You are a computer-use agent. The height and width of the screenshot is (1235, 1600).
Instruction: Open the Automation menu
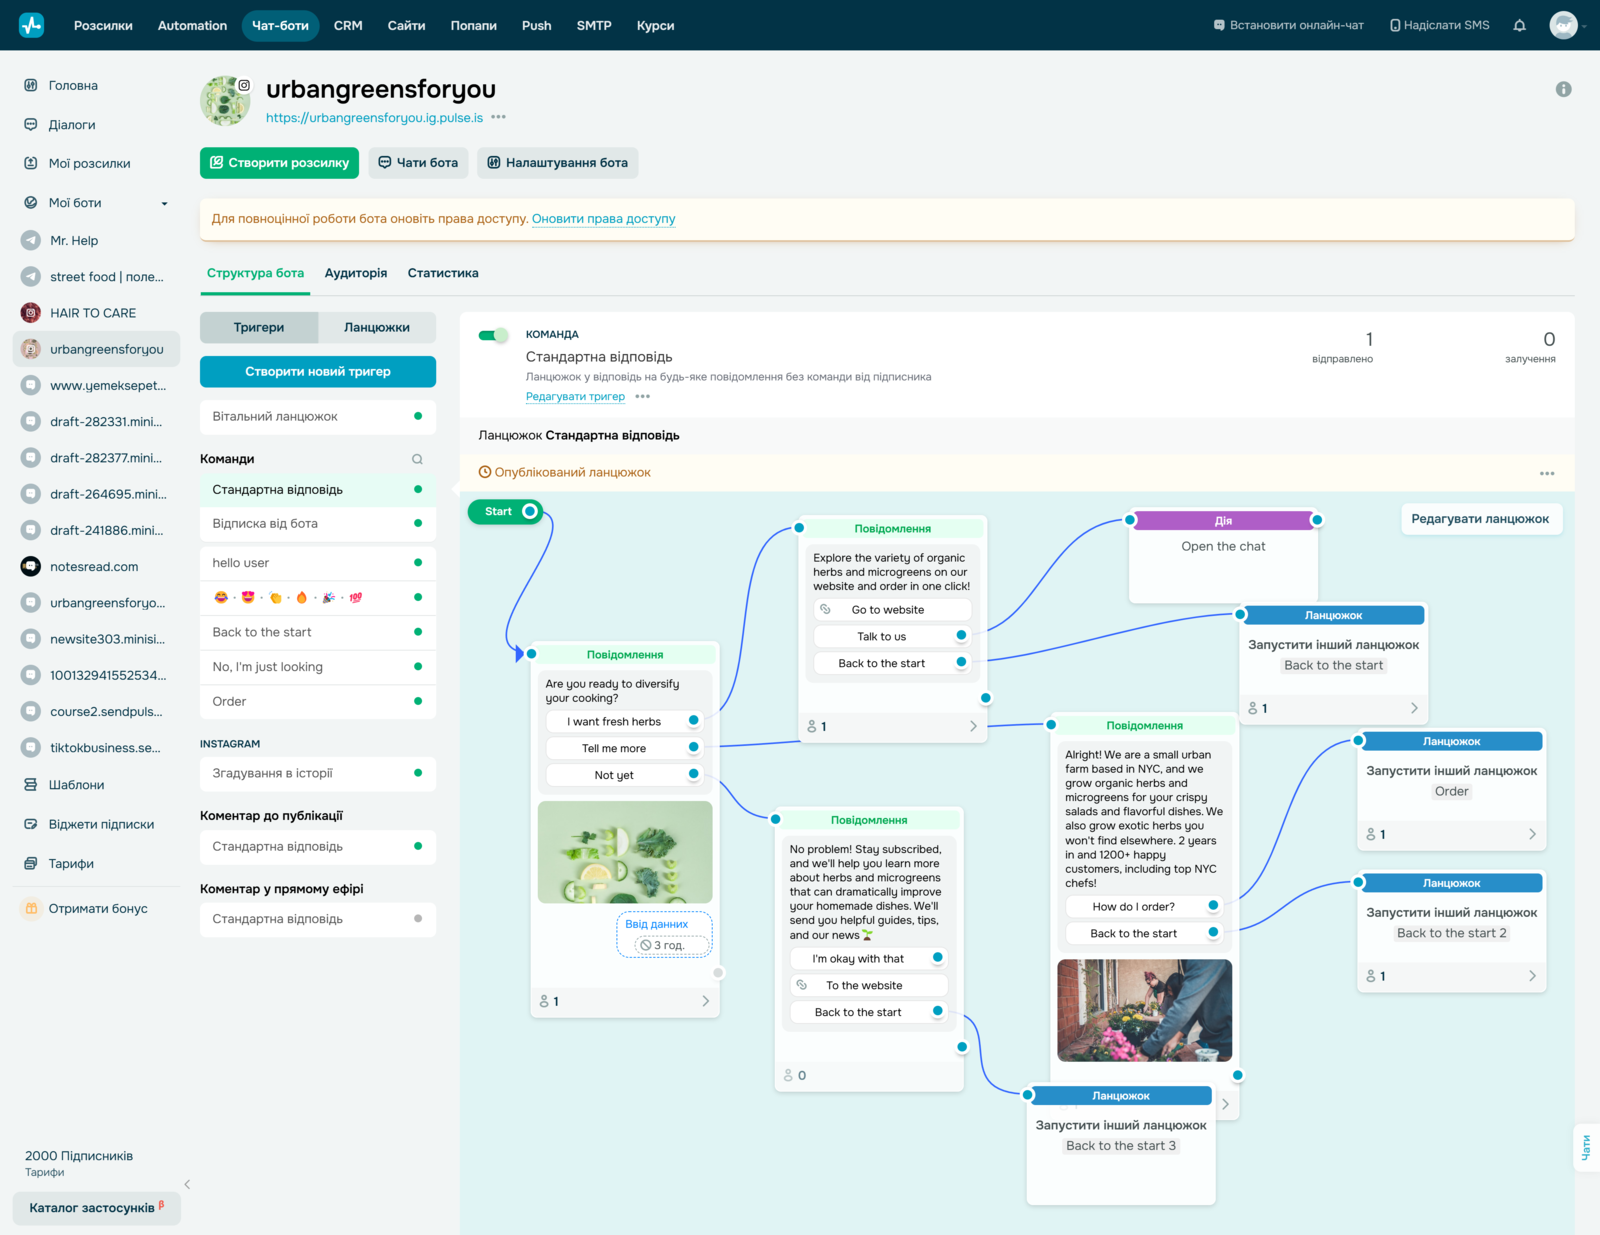tap(192, 25)
